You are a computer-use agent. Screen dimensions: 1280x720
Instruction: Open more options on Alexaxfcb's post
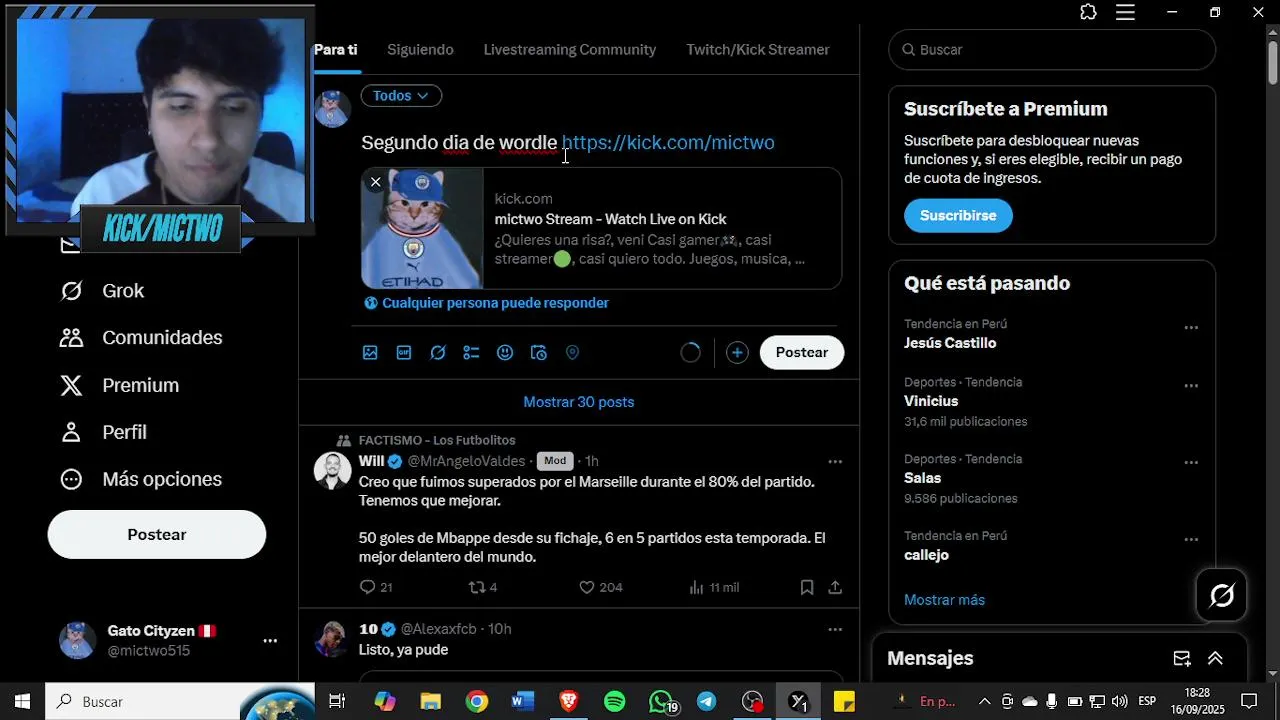click(x=835, y=629)
